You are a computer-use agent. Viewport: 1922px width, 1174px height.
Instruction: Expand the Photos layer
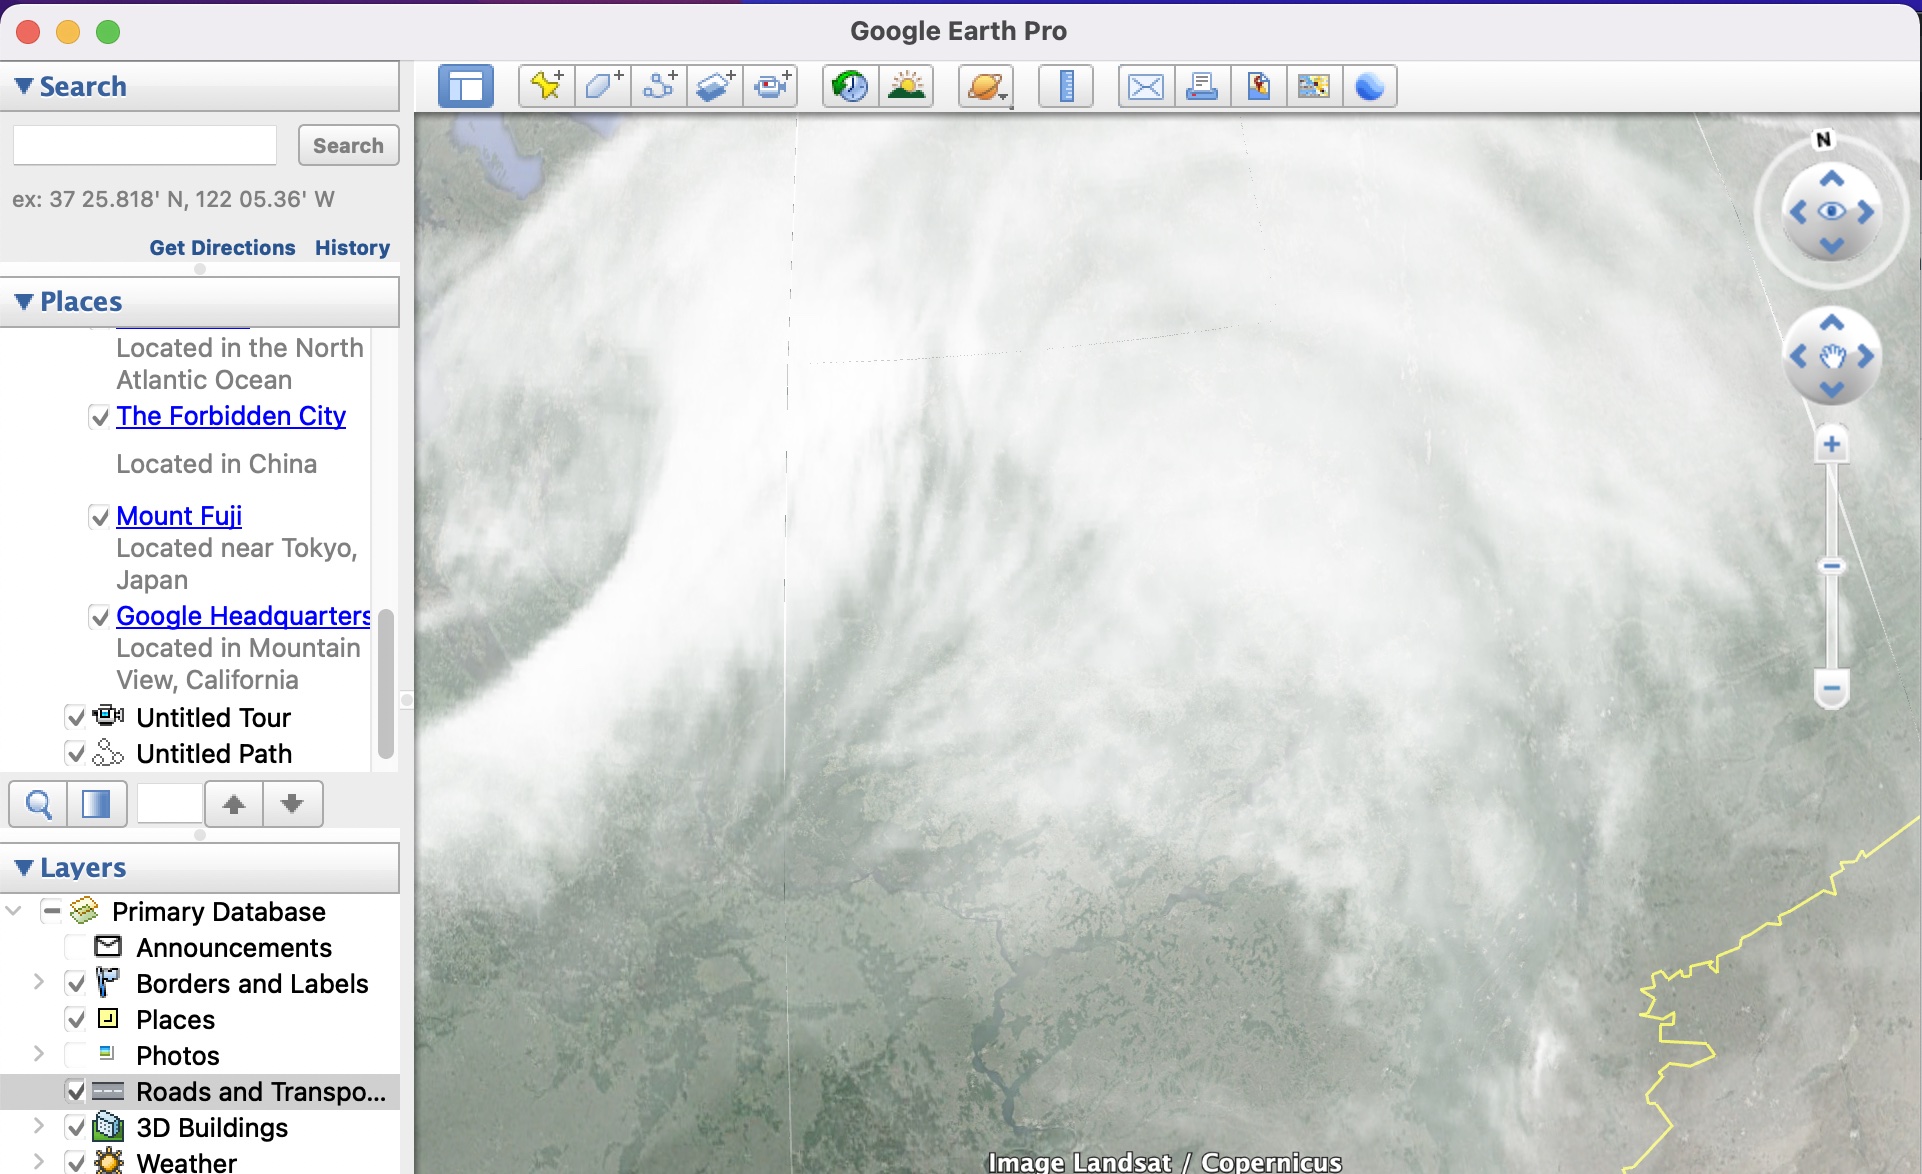pos(38,1054)
